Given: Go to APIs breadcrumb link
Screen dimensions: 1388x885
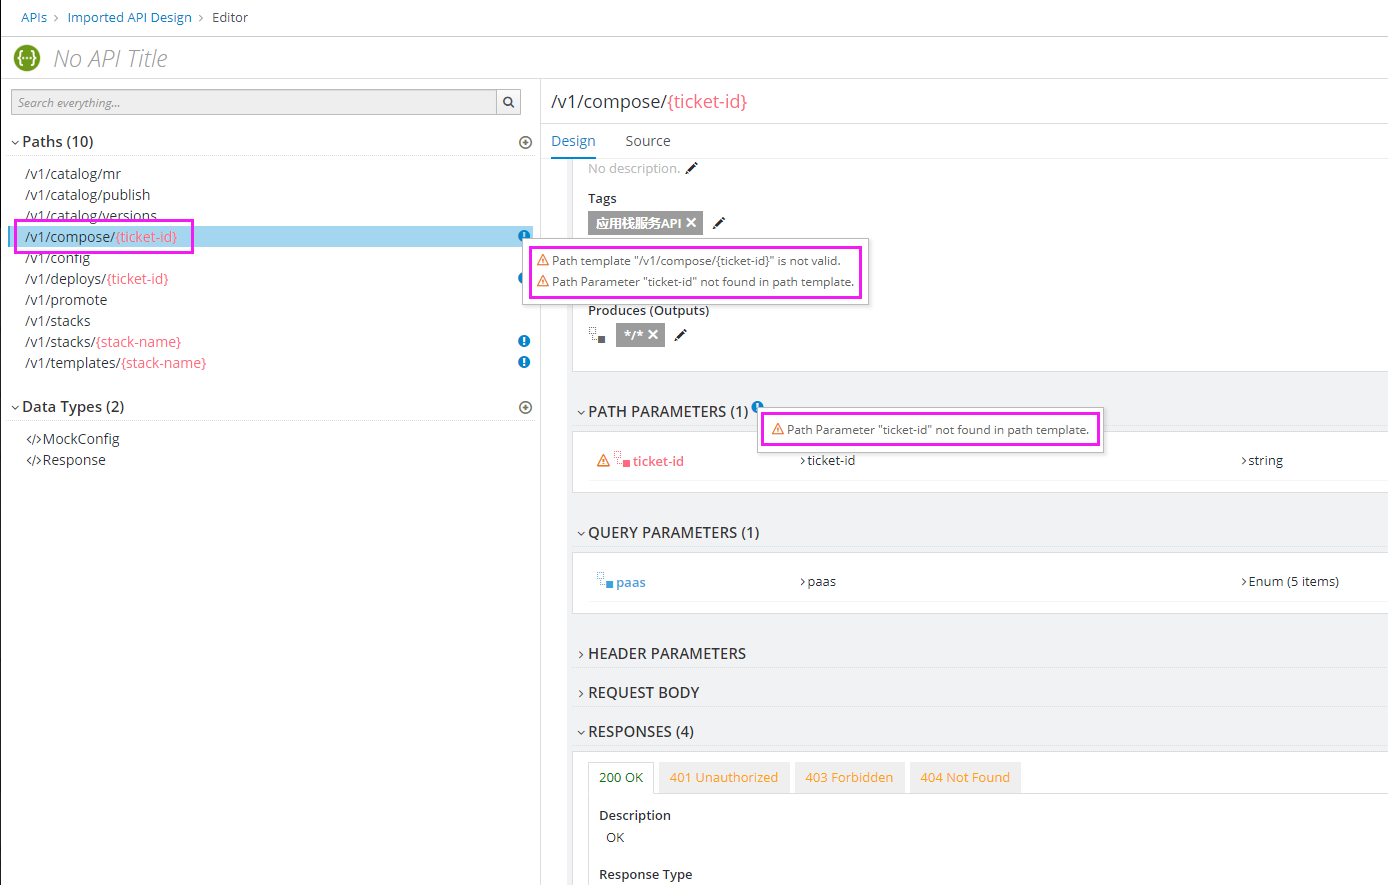Looking at the screenshot, I should (34, 18).
